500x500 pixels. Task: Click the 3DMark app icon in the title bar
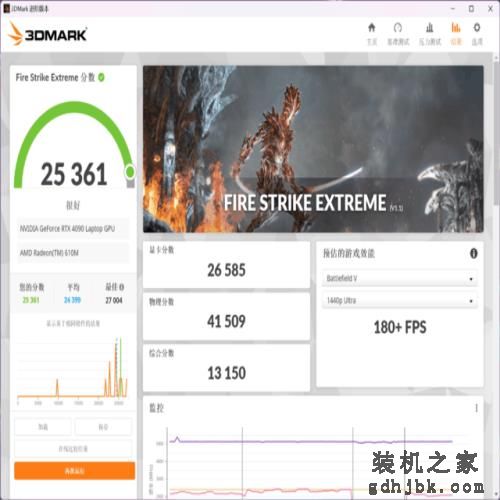pos(7,9)
